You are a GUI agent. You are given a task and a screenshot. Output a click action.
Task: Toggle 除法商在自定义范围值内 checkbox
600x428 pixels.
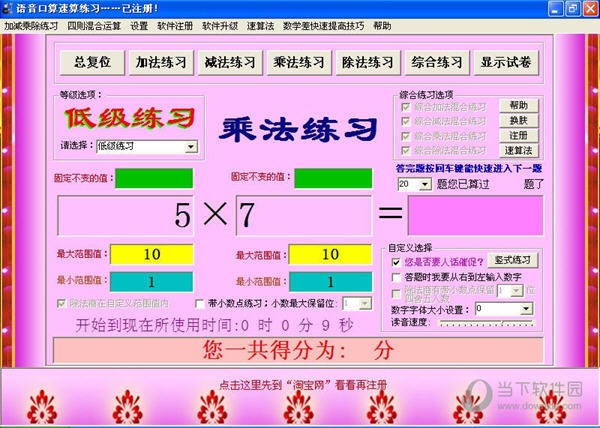pos(61,304)
